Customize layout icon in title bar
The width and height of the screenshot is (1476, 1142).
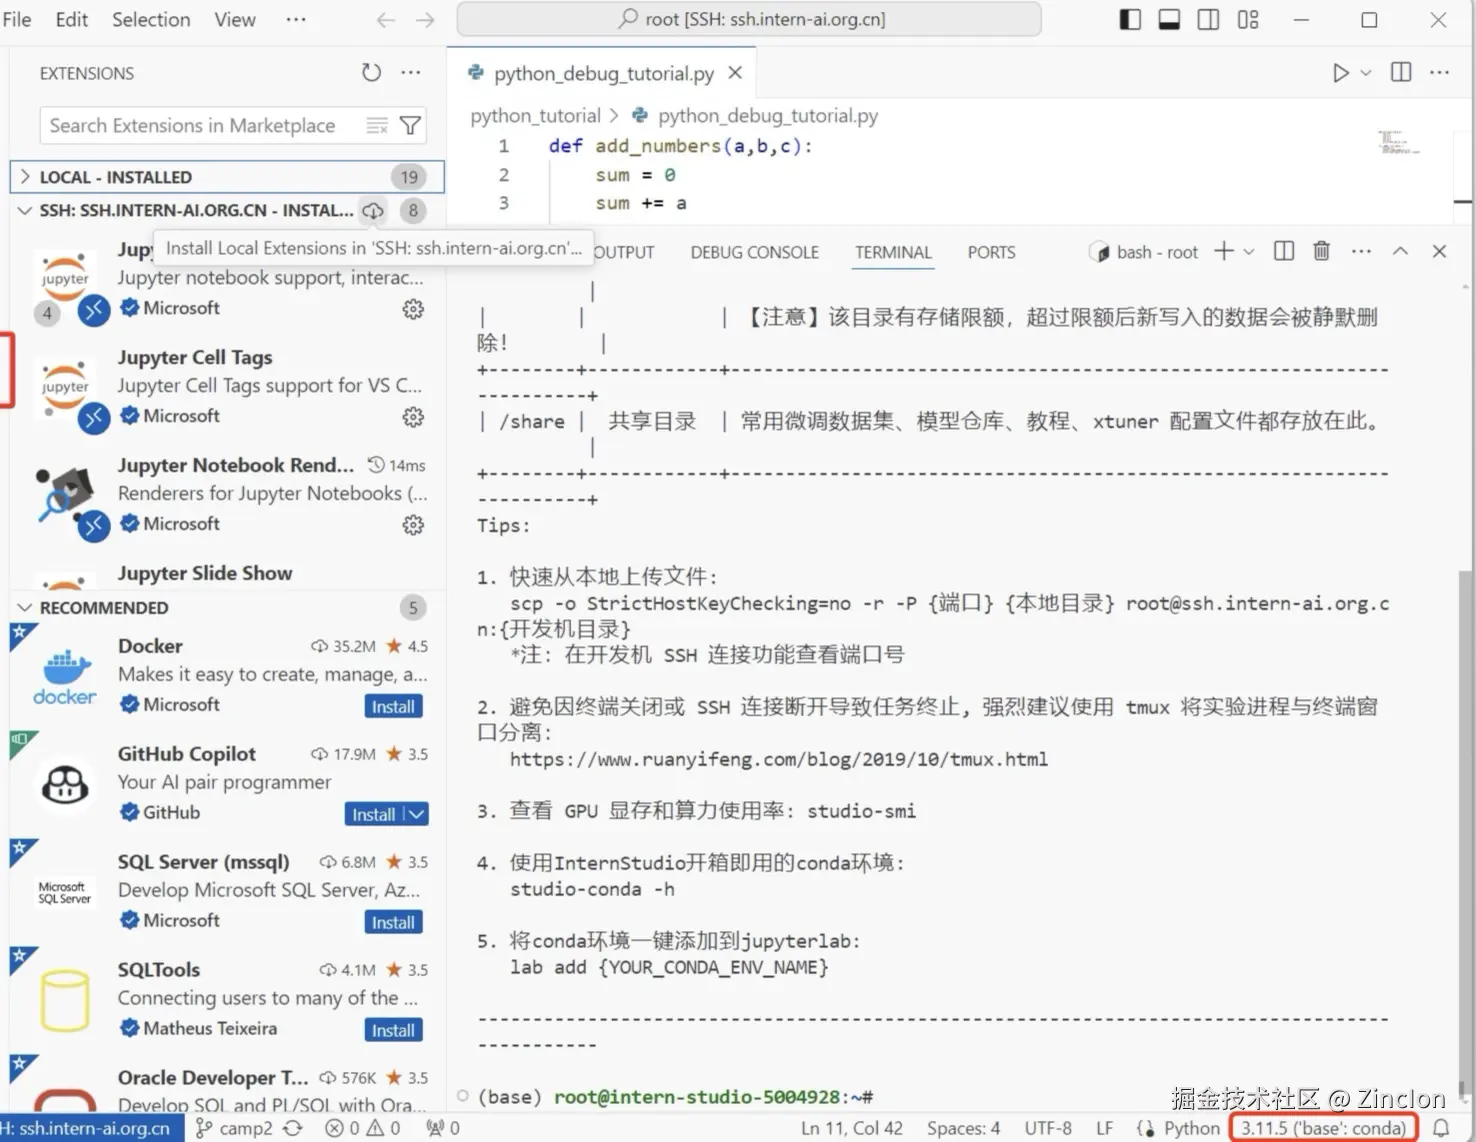pos(1248,20)
